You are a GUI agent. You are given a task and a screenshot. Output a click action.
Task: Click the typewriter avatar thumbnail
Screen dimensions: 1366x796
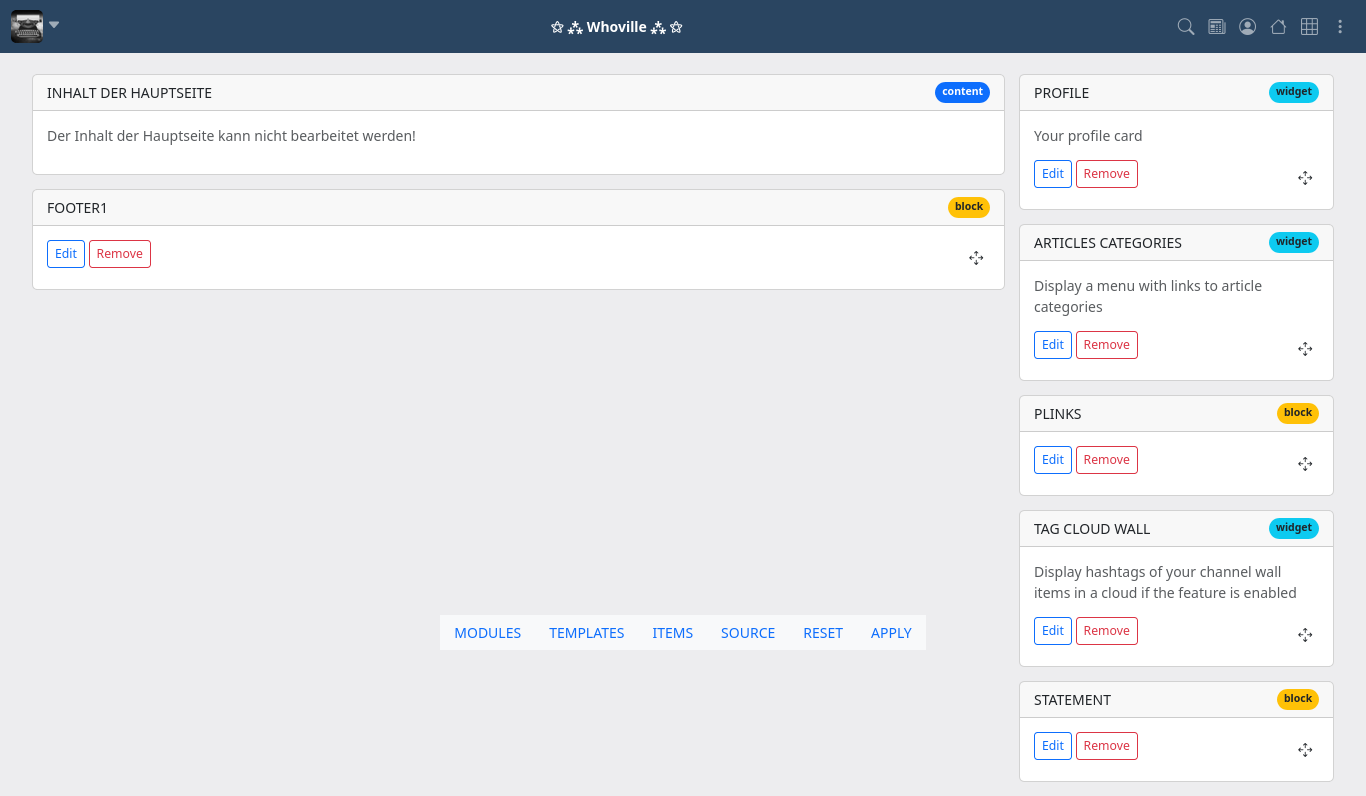(x=27, y=26)
